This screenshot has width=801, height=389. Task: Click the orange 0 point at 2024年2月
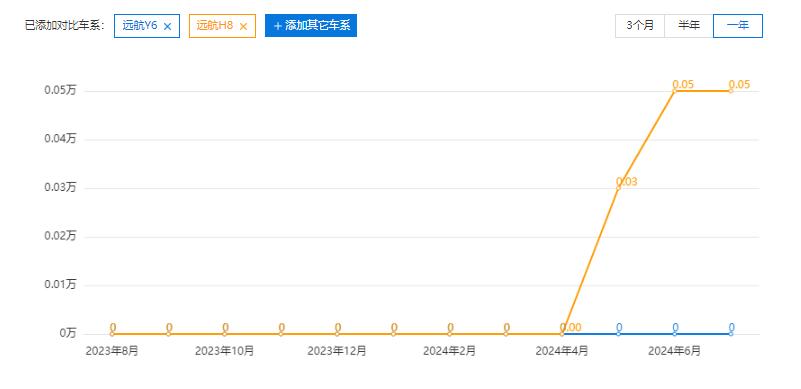[450, 334]
